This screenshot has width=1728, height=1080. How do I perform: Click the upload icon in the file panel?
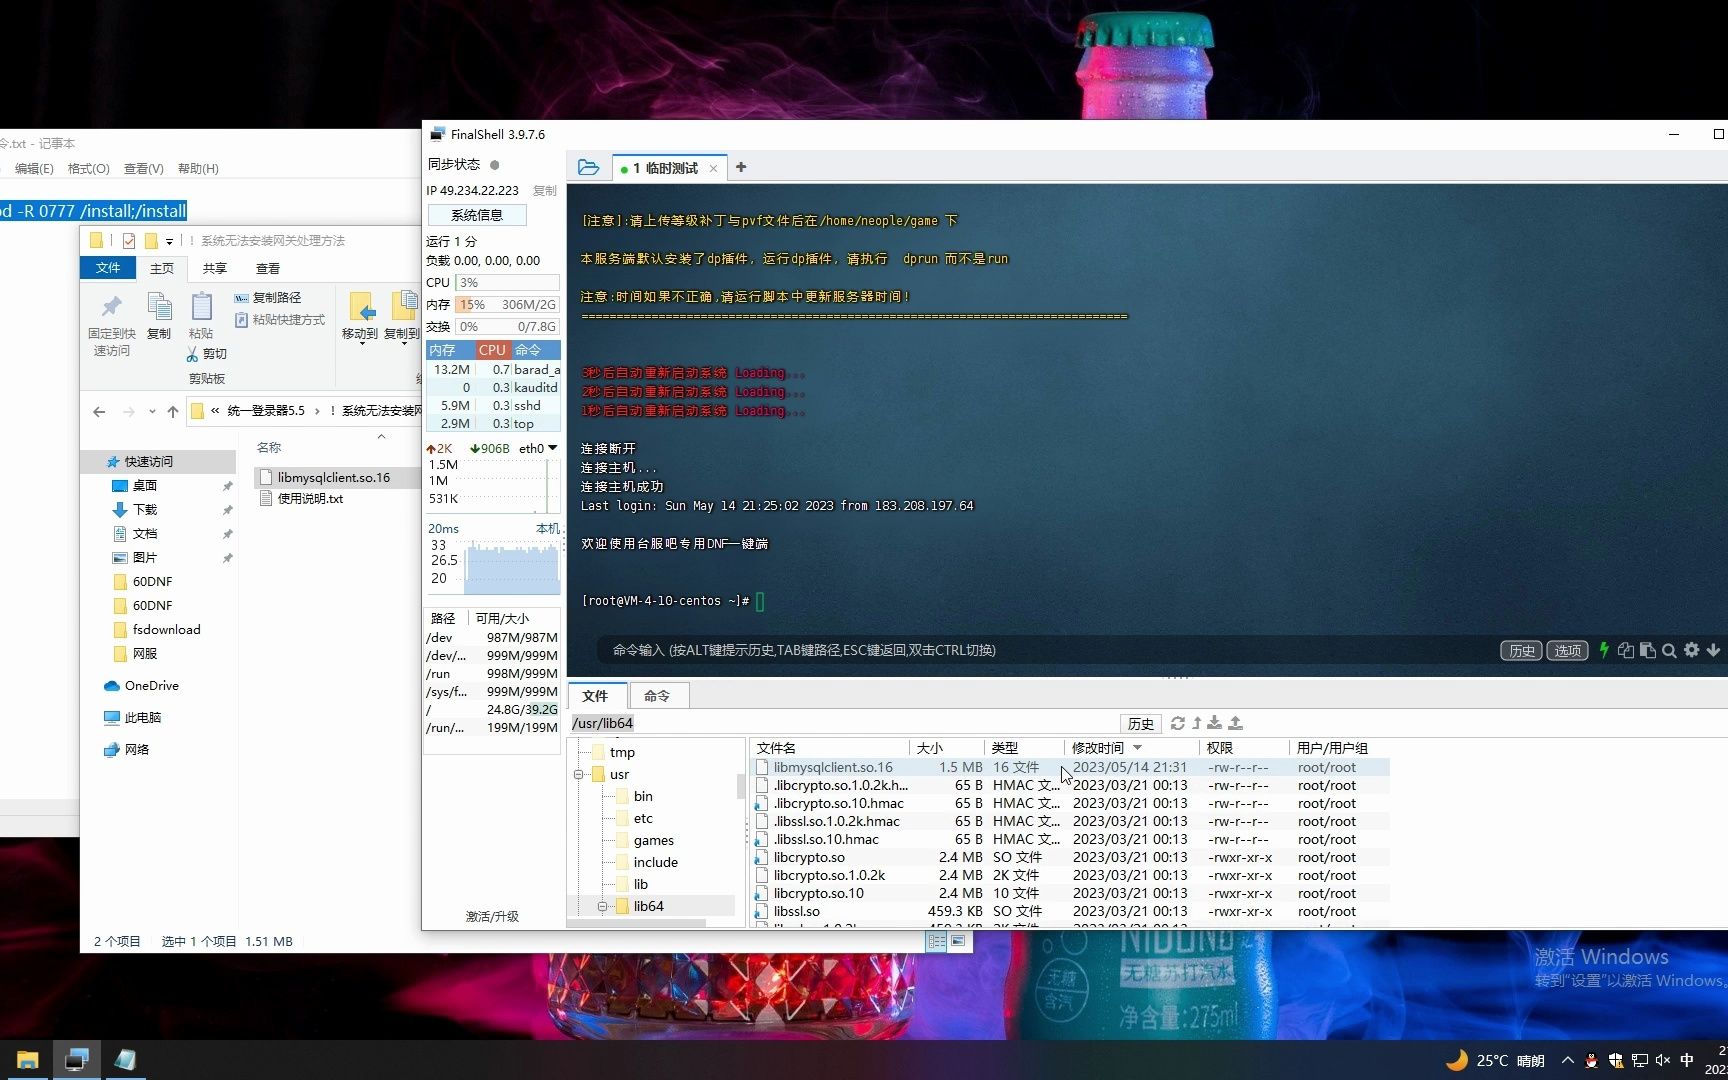point(1235,723)
